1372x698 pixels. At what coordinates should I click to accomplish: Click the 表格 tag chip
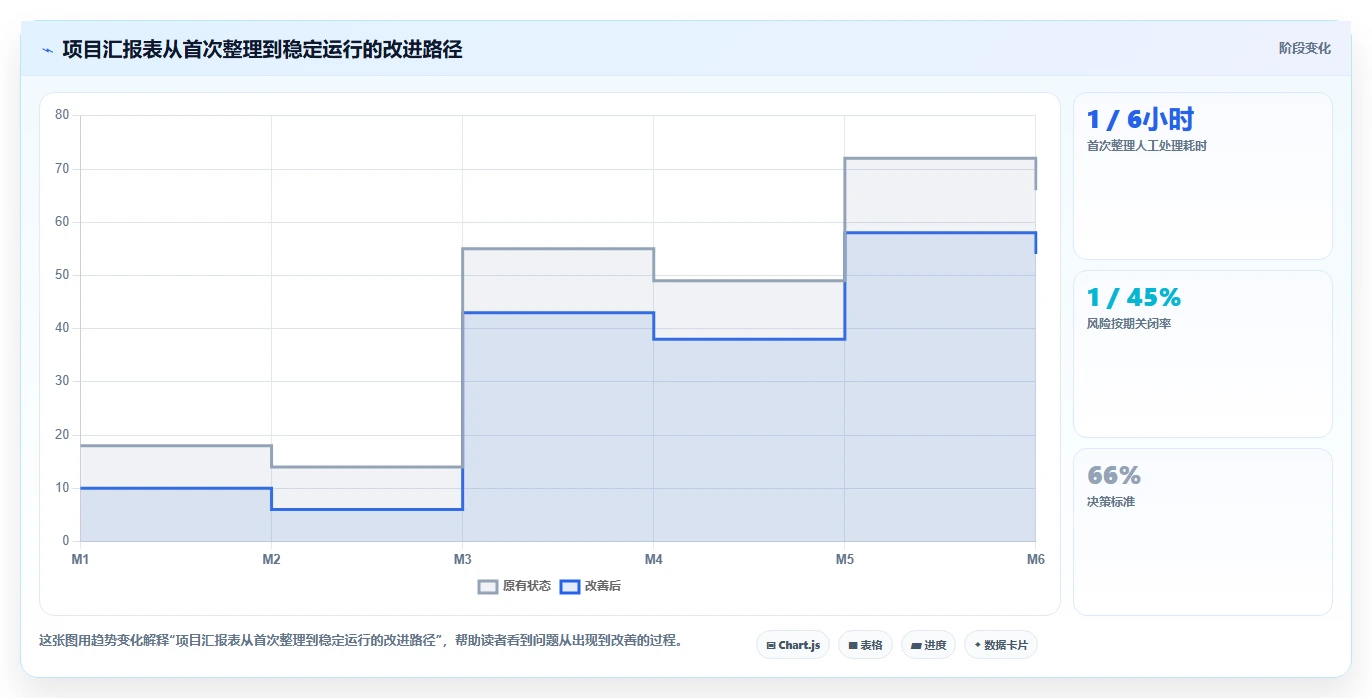click(x=865, y=645)
